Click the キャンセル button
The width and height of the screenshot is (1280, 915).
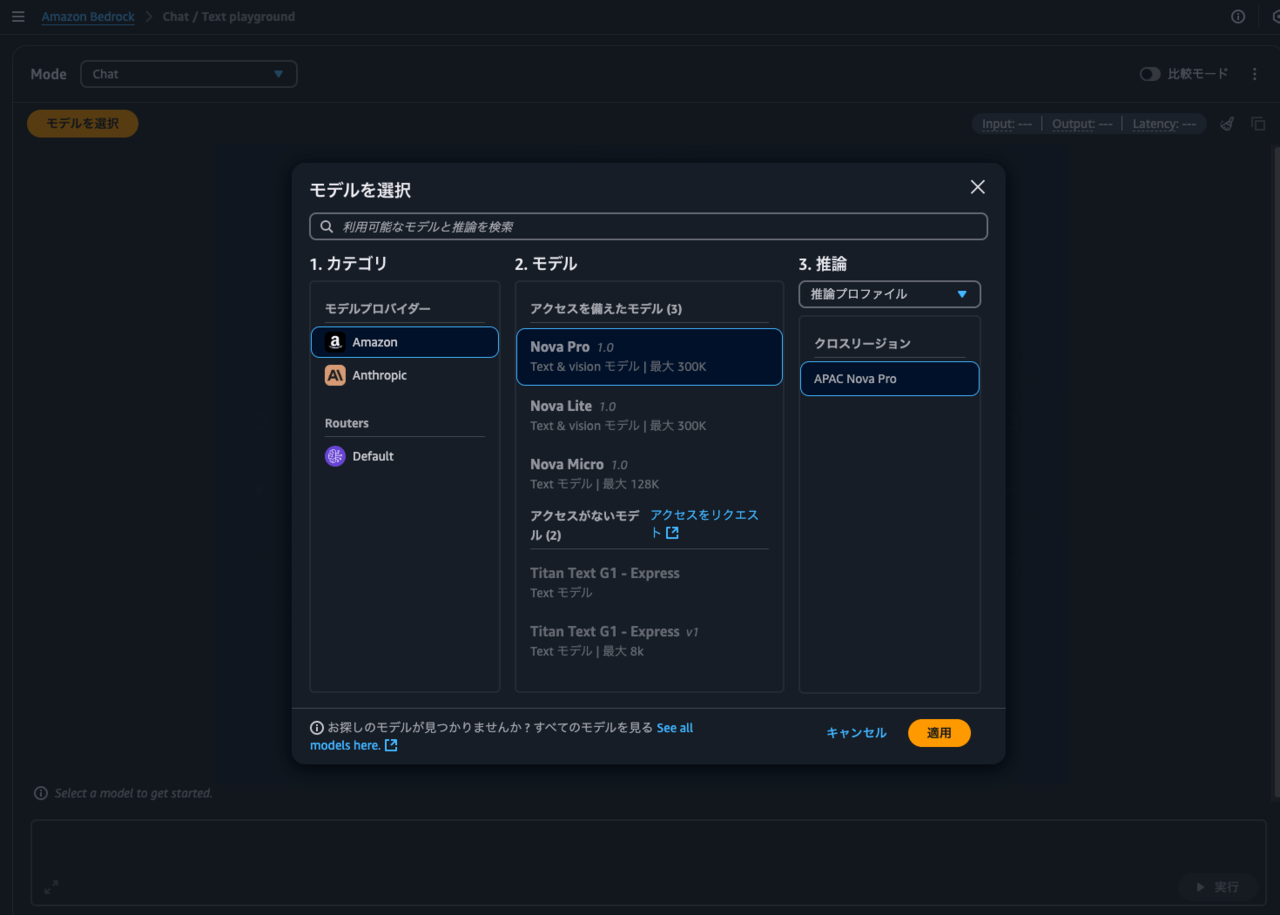pyautogui.click(x=856, y=733)
